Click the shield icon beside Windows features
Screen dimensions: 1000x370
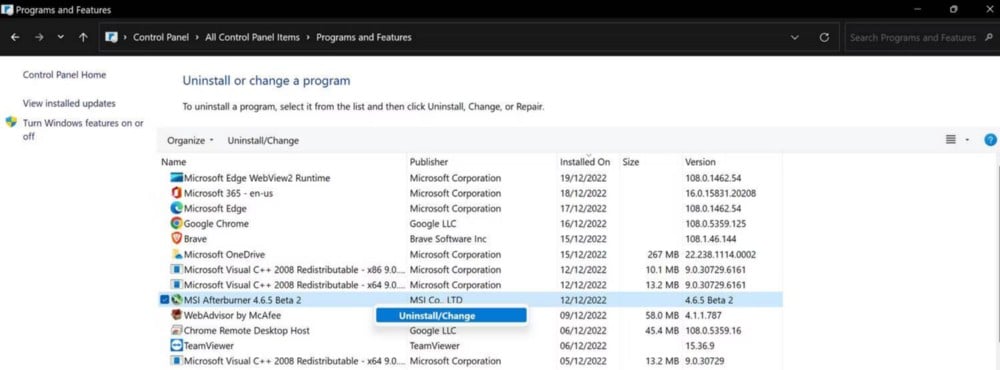click(x=11, y=122)
